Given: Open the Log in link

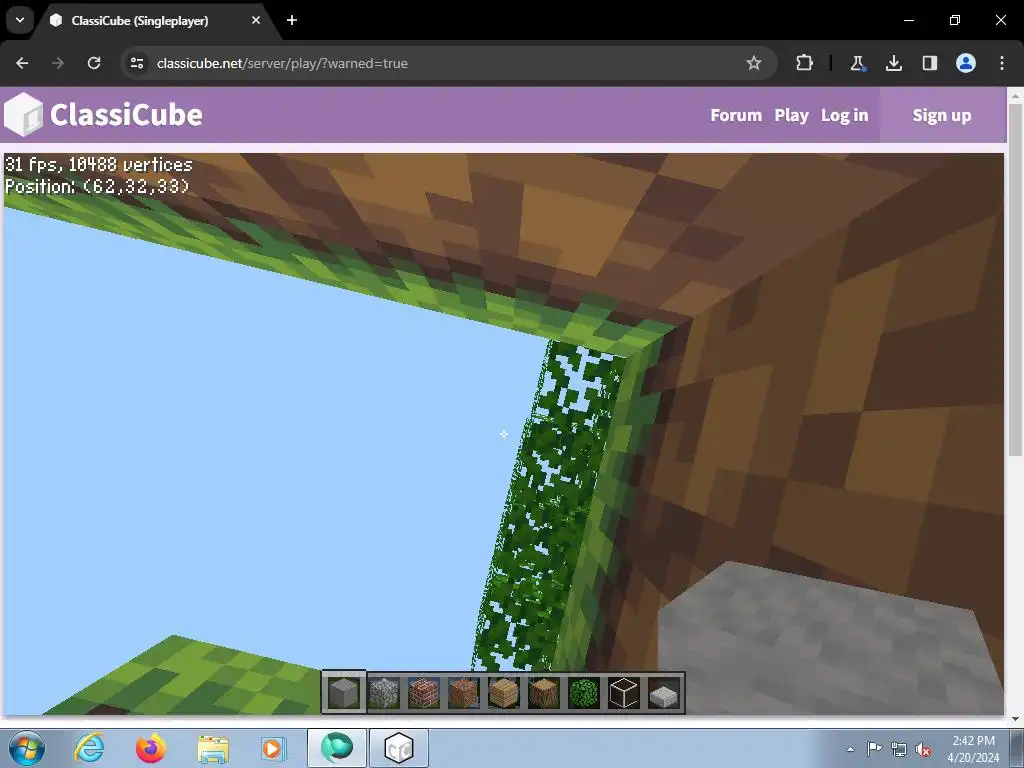Looking at the screenshot, I should [844, 115].
